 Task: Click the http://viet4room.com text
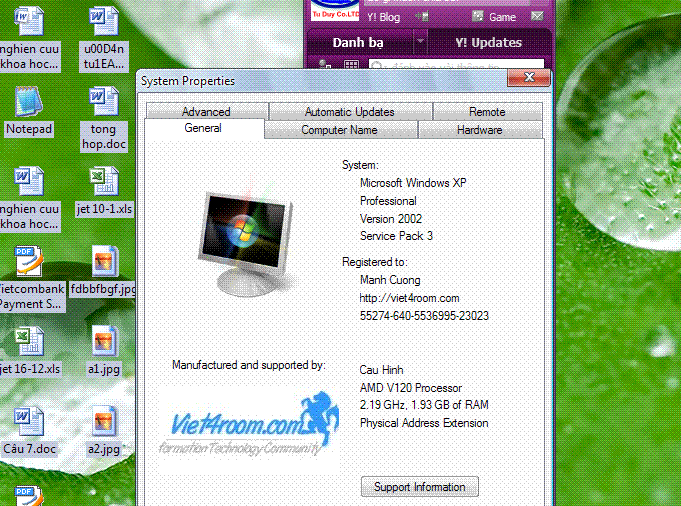(x=409, y=298)
